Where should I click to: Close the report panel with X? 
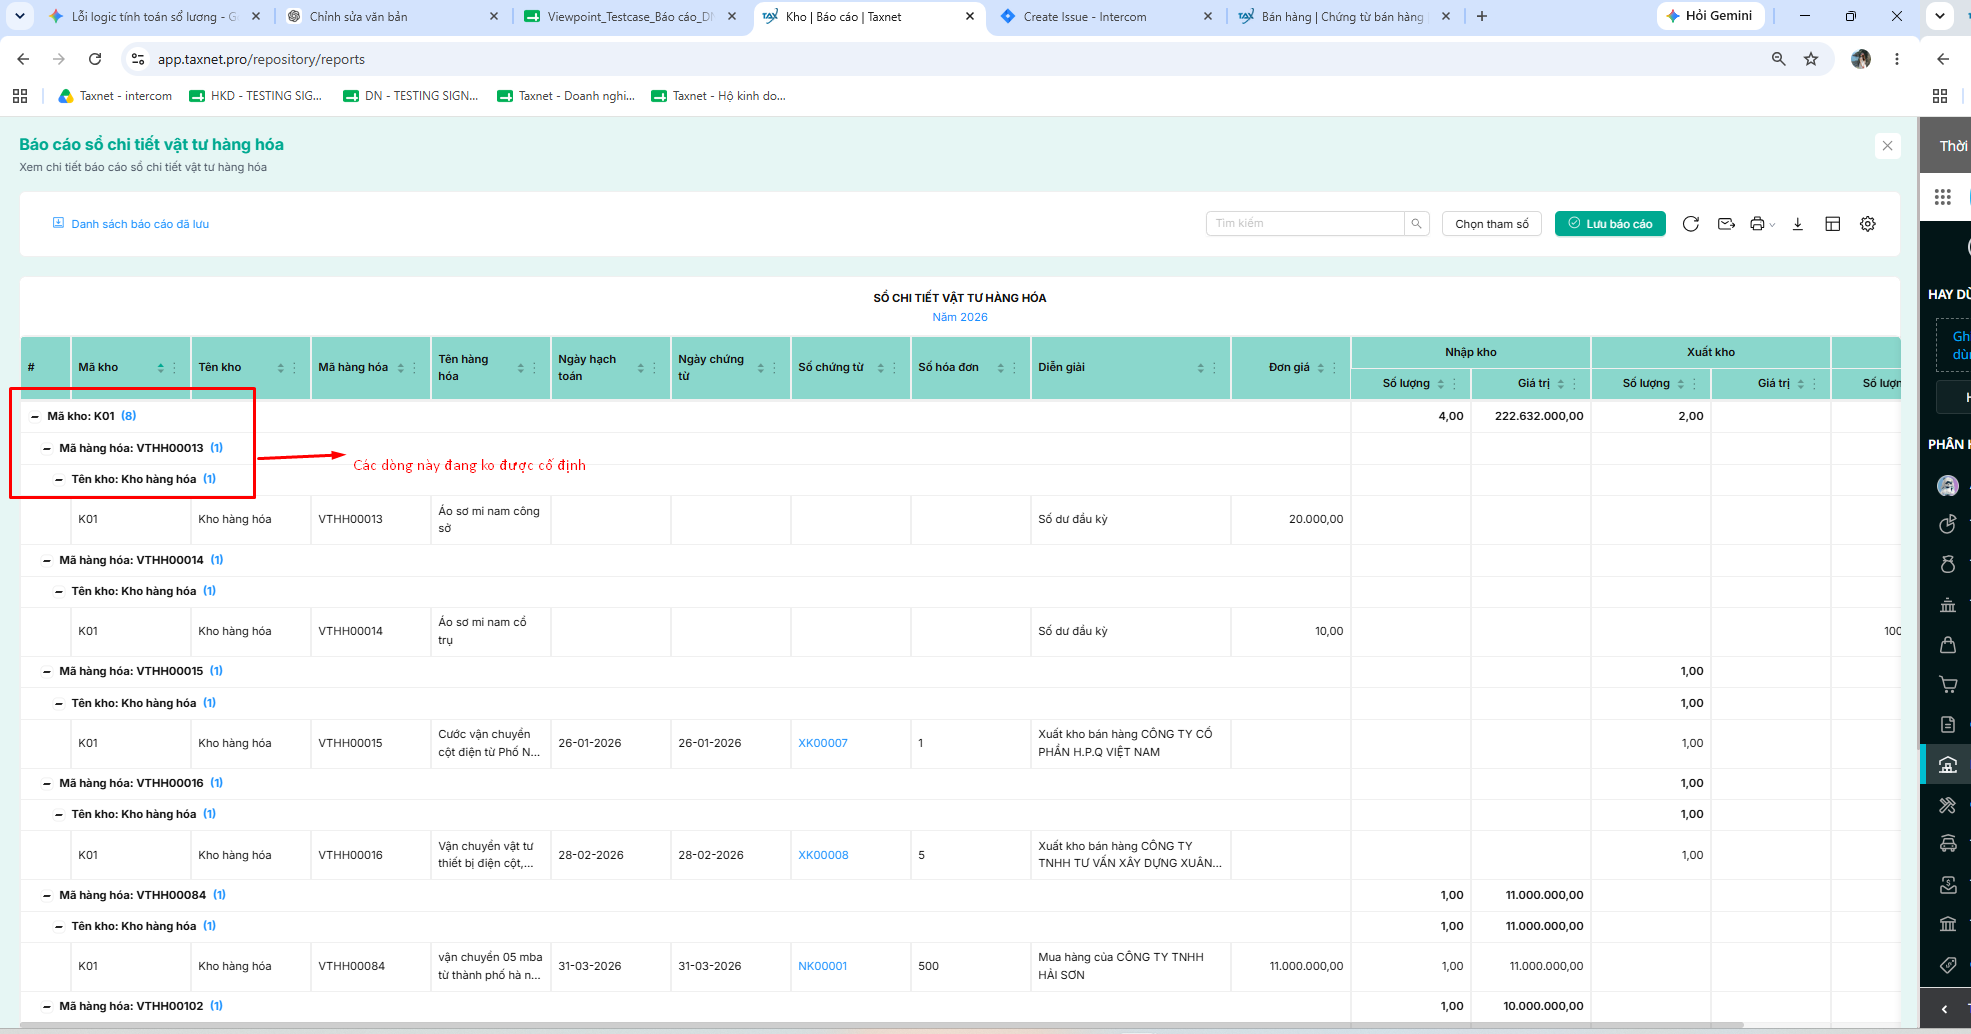pos(1887,146)
